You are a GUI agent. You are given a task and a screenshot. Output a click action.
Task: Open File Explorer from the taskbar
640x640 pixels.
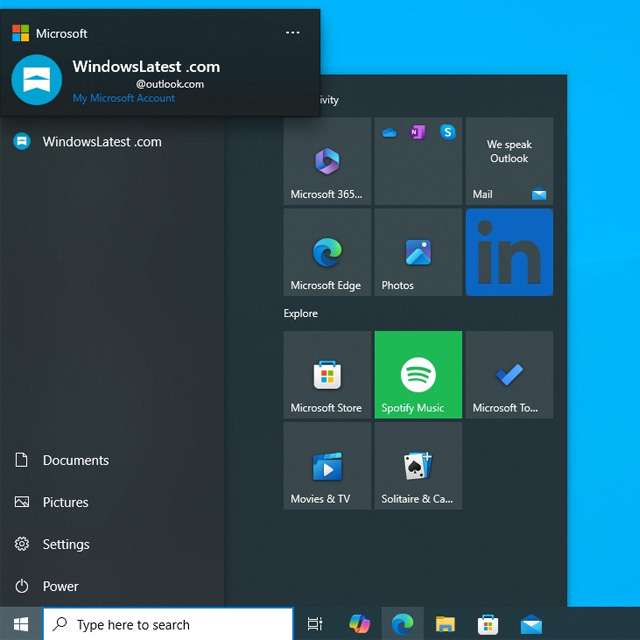[x=445, y=624]
